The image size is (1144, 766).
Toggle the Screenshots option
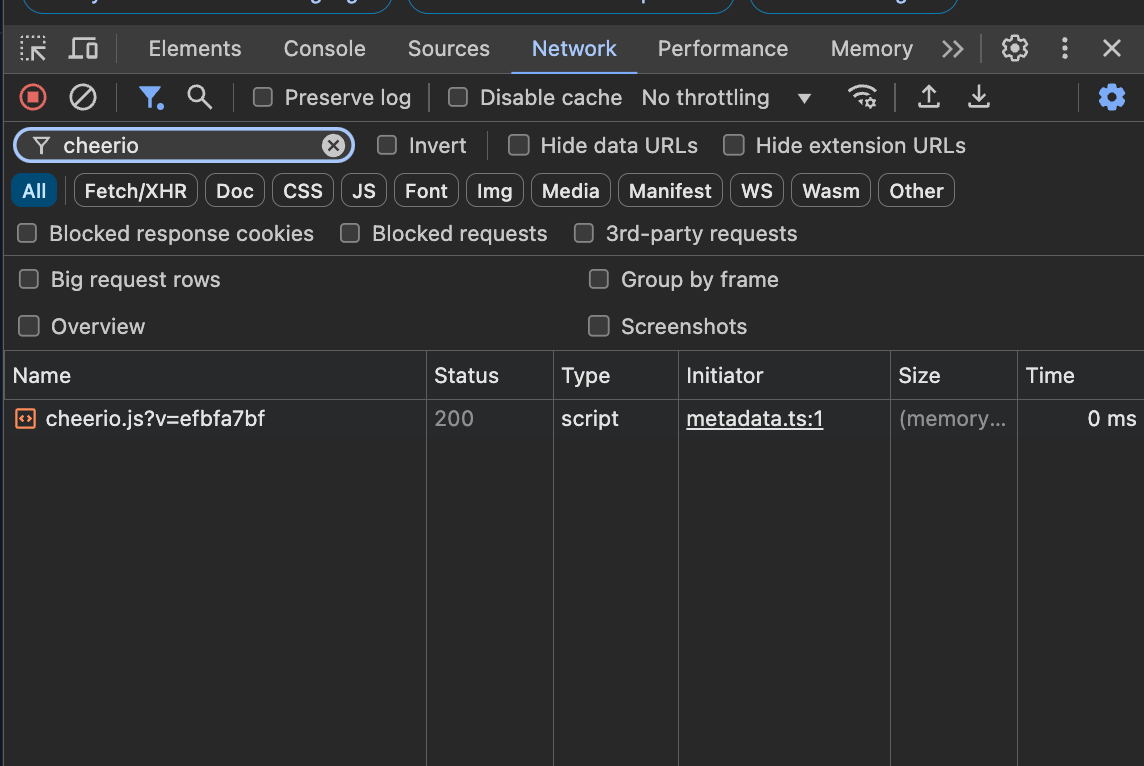[x=599, y=326]
